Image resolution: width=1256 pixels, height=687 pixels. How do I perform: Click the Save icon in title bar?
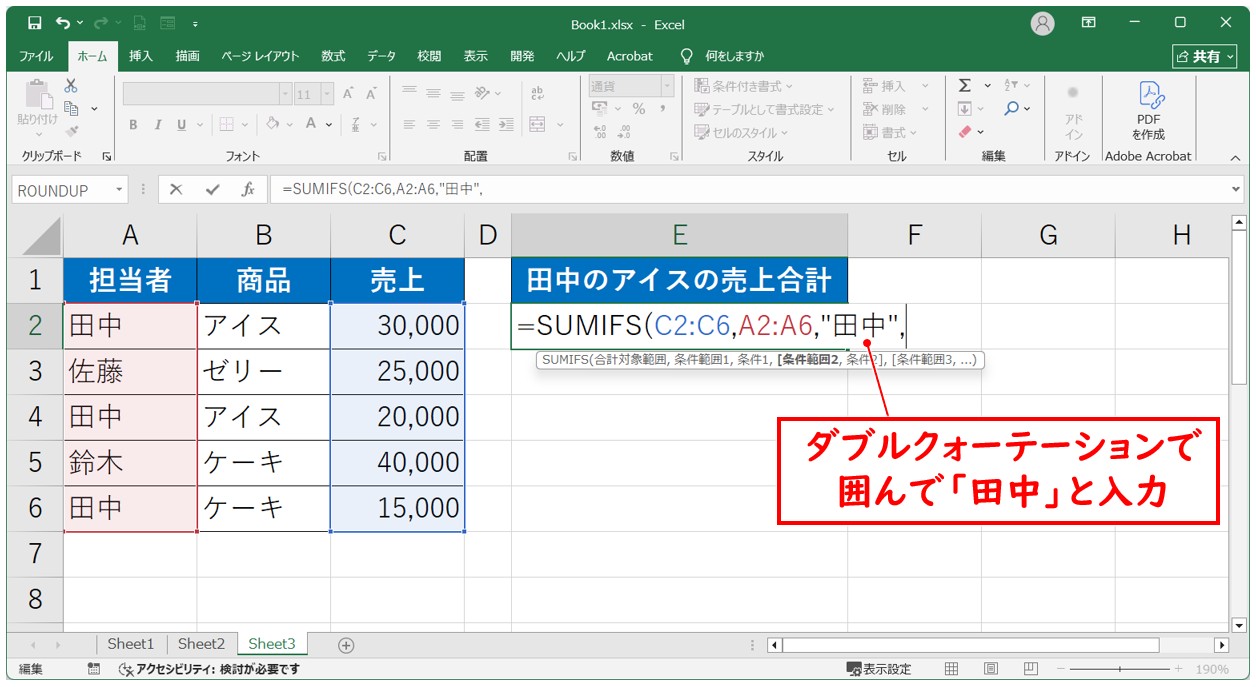click(34, 23)
